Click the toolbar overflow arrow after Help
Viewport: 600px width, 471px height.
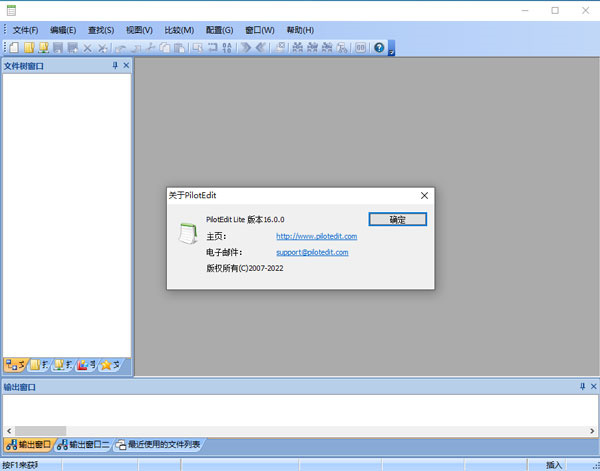coord(392,48)
